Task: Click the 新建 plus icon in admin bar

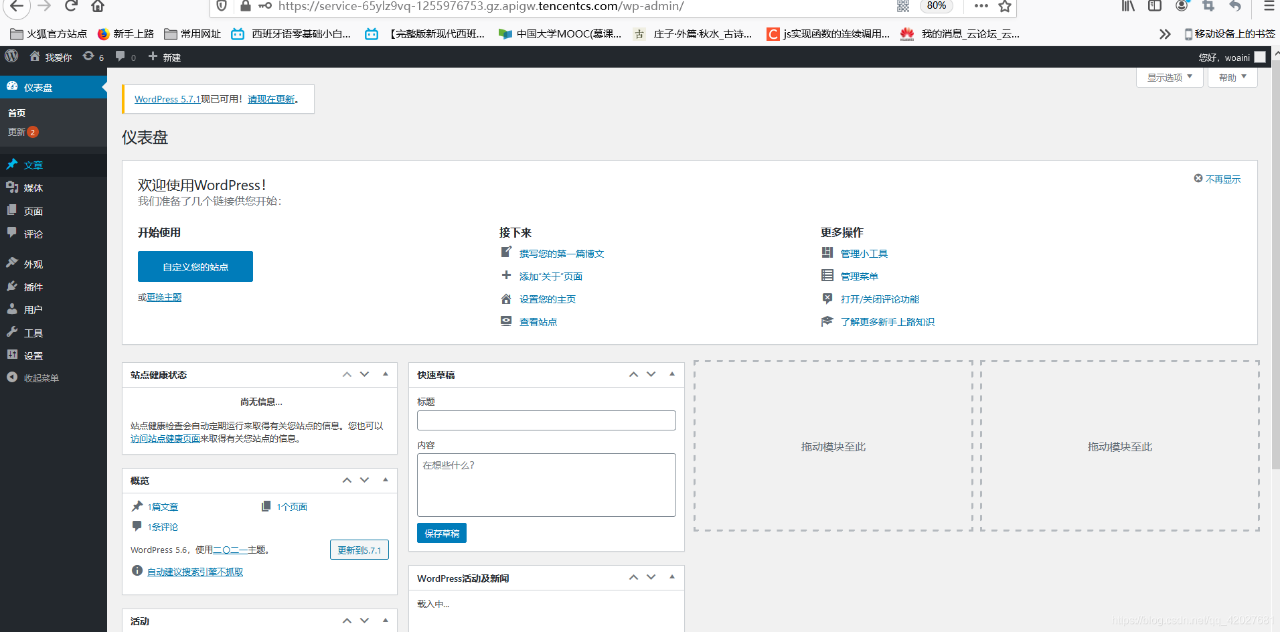Action: [x=153, y=57]
